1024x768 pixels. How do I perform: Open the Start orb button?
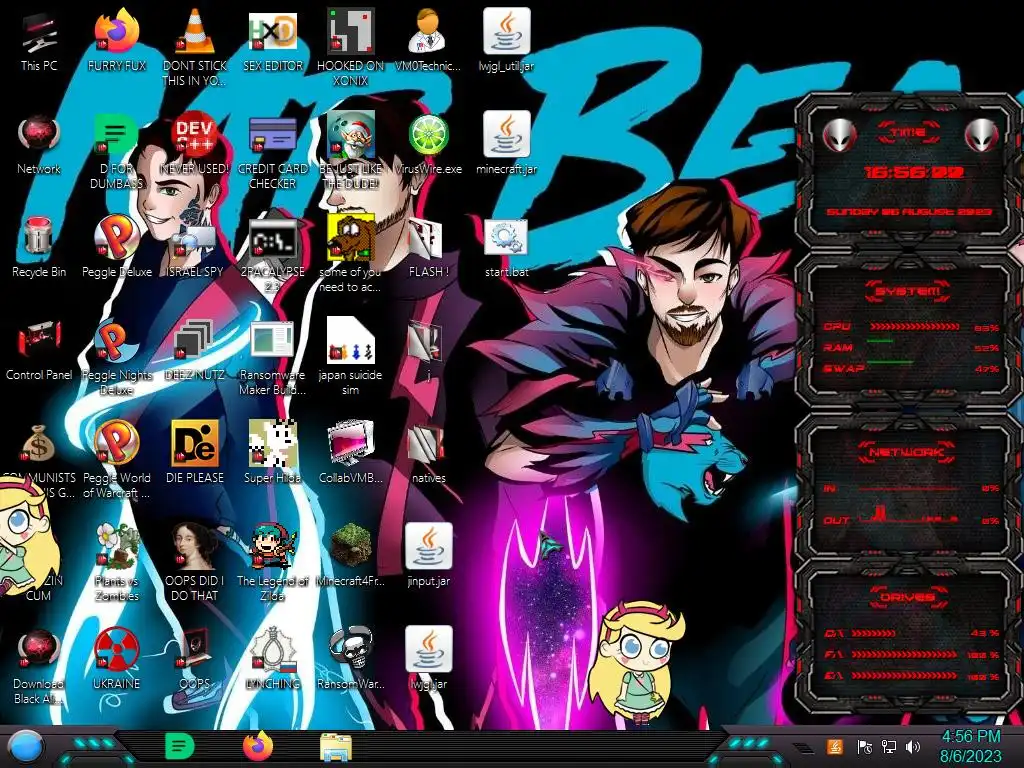(x=25, y=748)
